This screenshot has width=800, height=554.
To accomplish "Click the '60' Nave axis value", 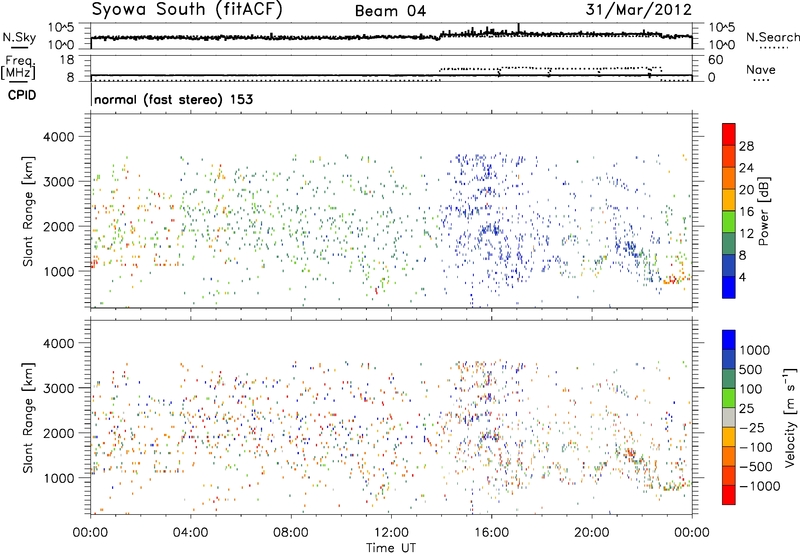I will tap(715, 60).
